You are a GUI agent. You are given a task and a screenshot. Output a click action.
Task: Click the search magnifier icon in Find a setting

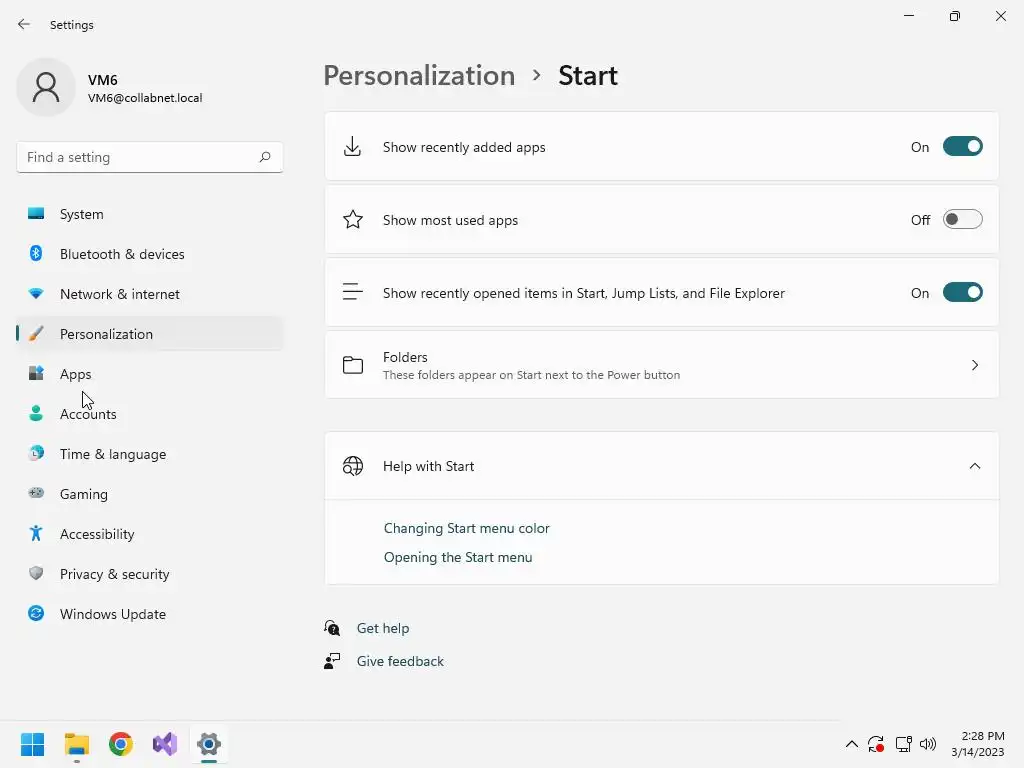tap(264, 157)
